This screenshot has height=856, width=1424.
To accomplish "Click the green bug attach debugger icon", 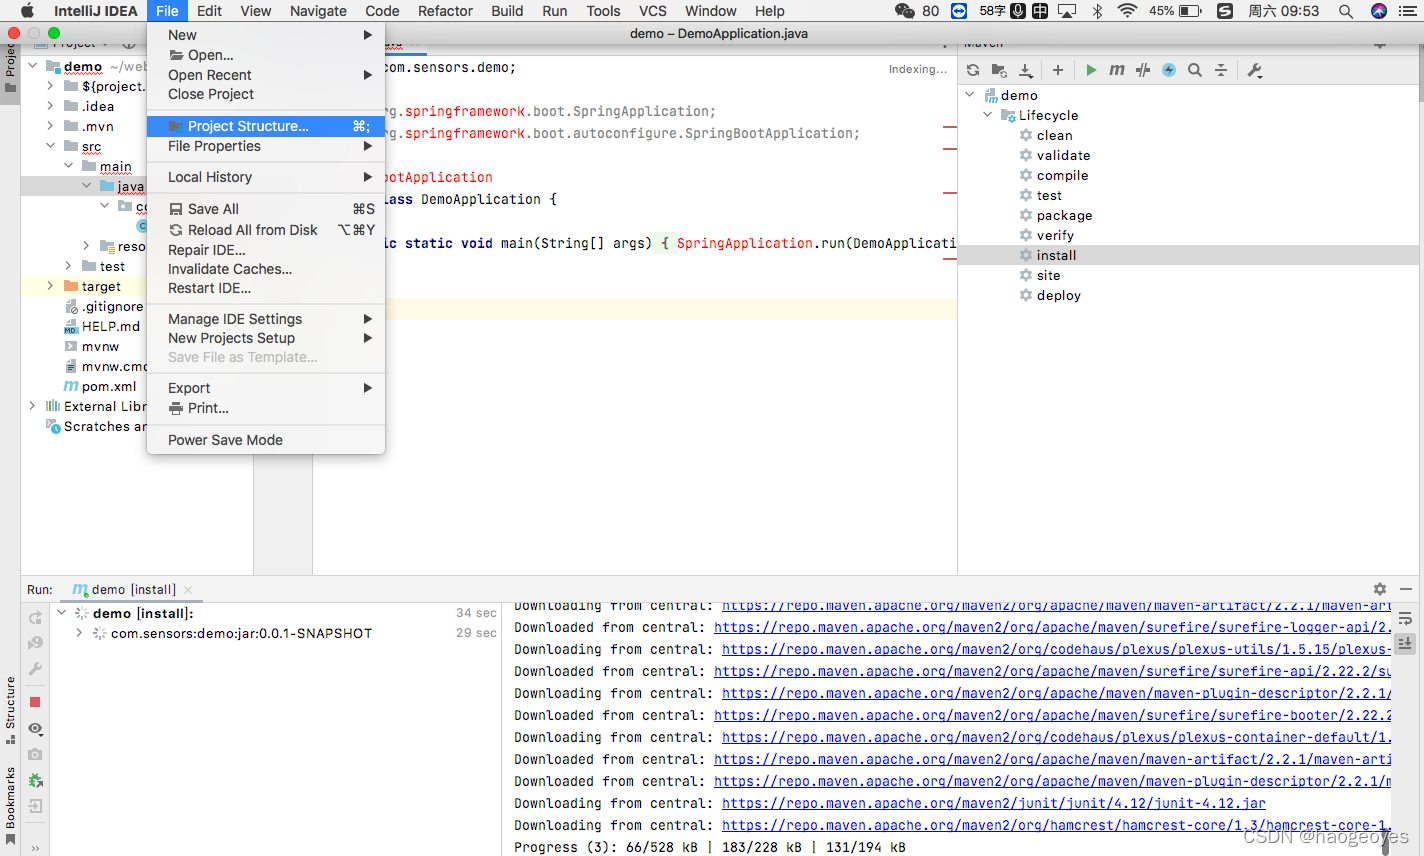I will coord(35,780).
